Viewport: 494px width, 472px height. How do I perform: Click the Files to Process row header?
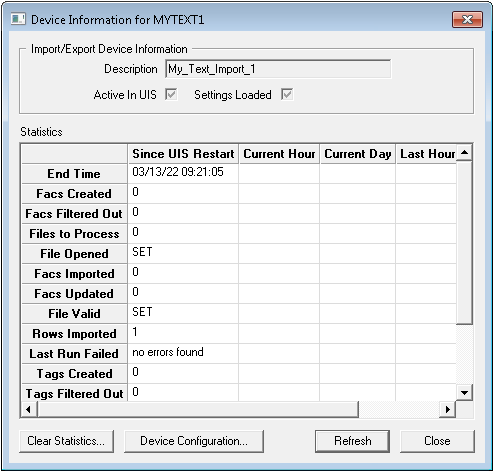click(74, 234)
